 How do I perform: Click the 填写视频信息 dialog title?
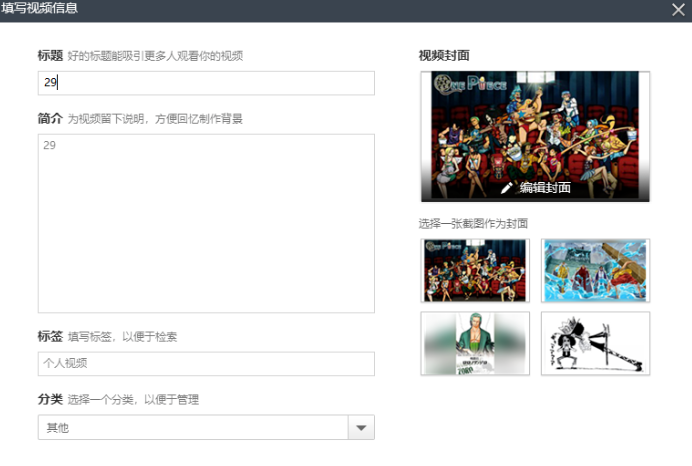click(x=40, y=8)
